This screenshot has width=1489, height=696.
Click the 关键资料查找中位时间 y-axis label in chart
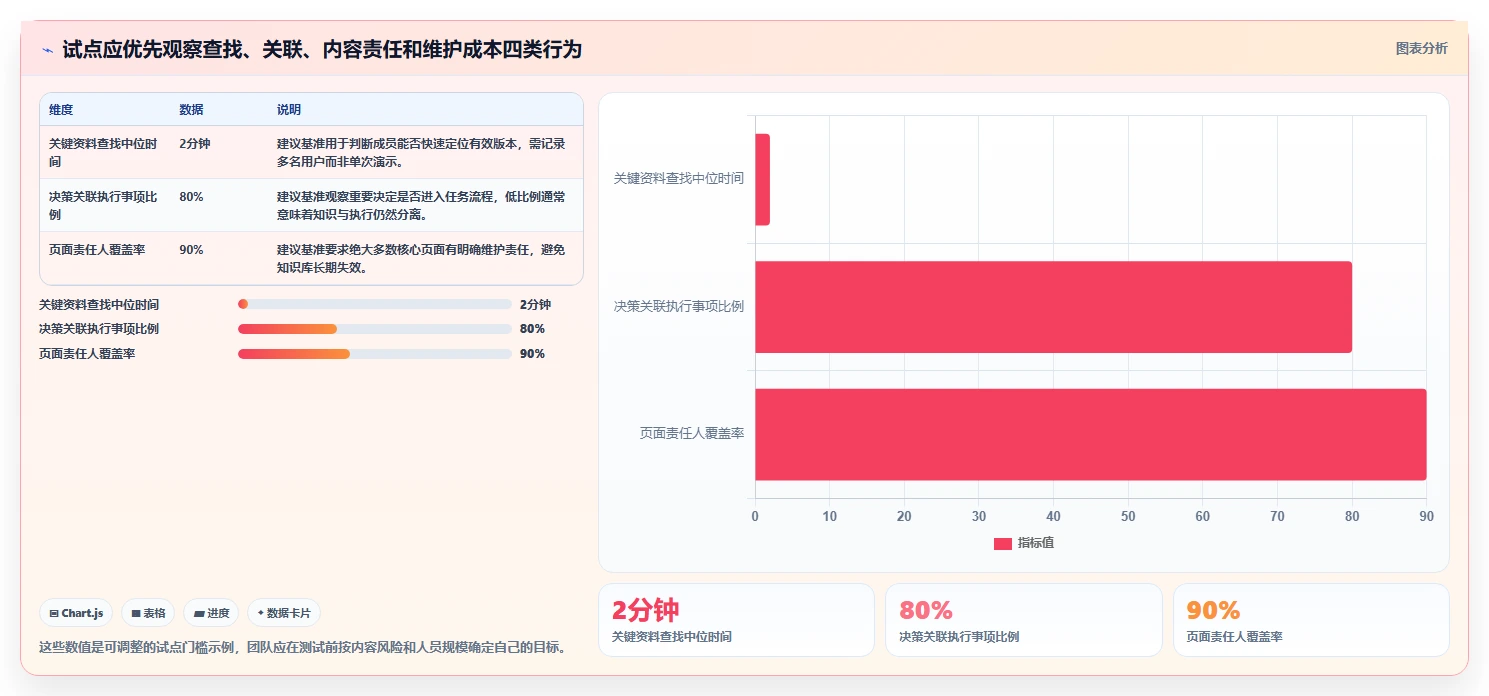pyautogui.click(x=679, y=178)
